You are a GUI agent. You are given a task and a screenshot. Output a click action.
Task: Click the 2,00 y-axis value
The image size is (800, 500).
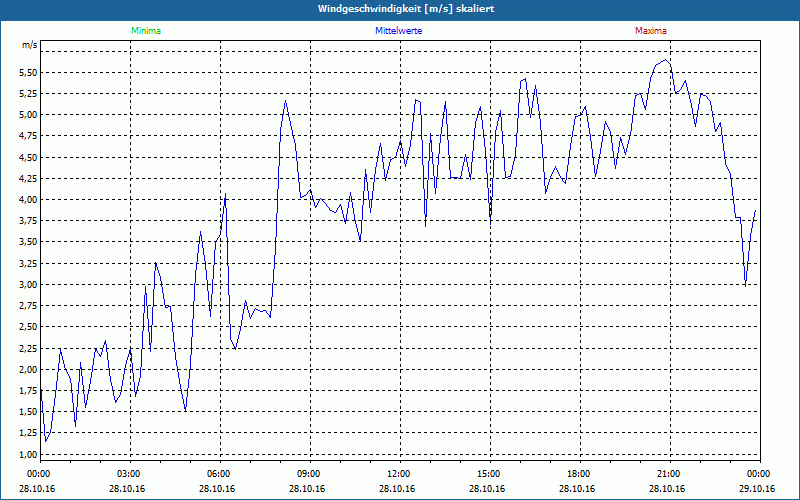click(x=29, y=369)
